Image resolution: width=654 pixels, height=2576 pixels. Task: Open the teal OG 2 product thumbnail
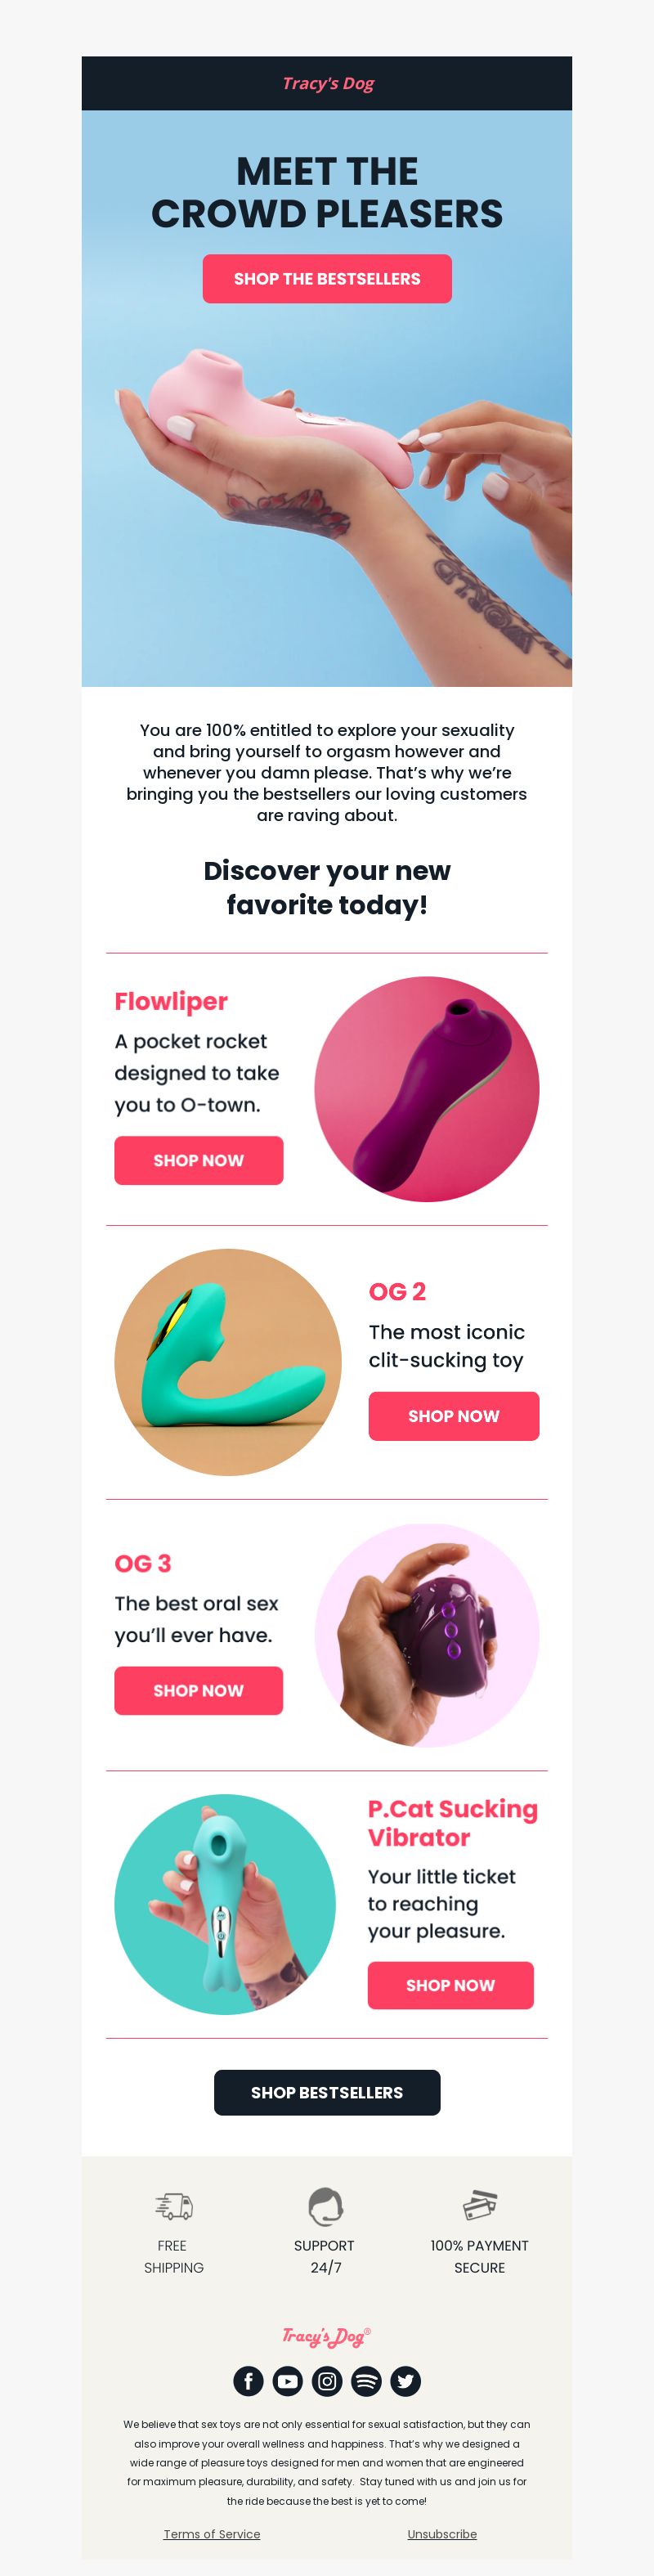tap(228, 1362)
